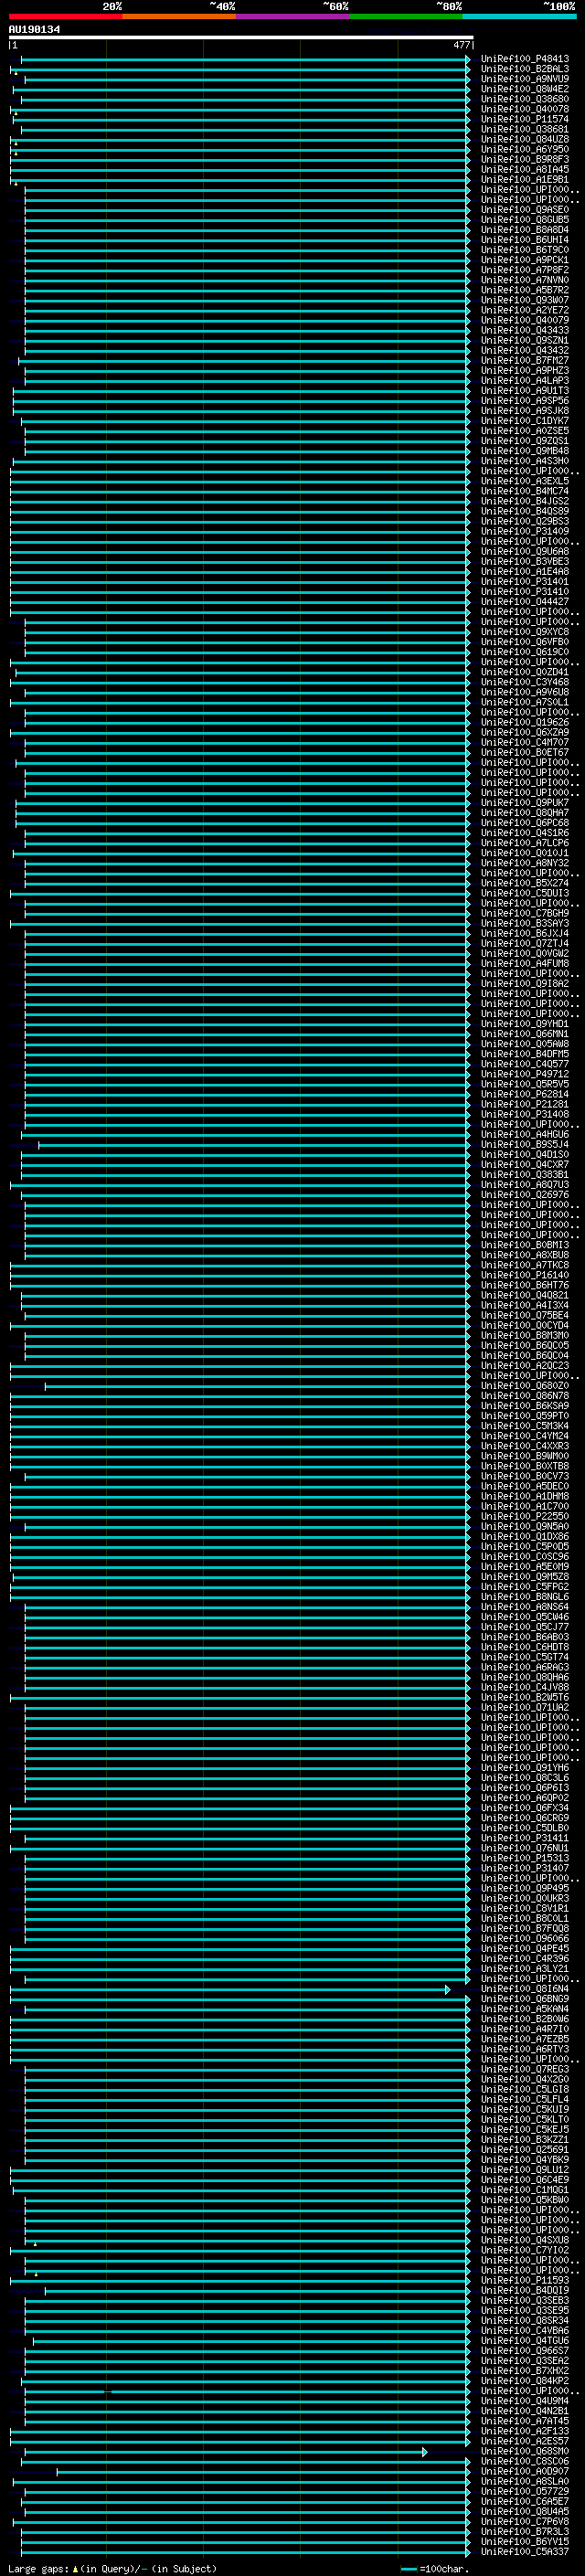Select the UniRef100_A9PHZ3 label
585x2576 pixels.
[x=525, y=370]
